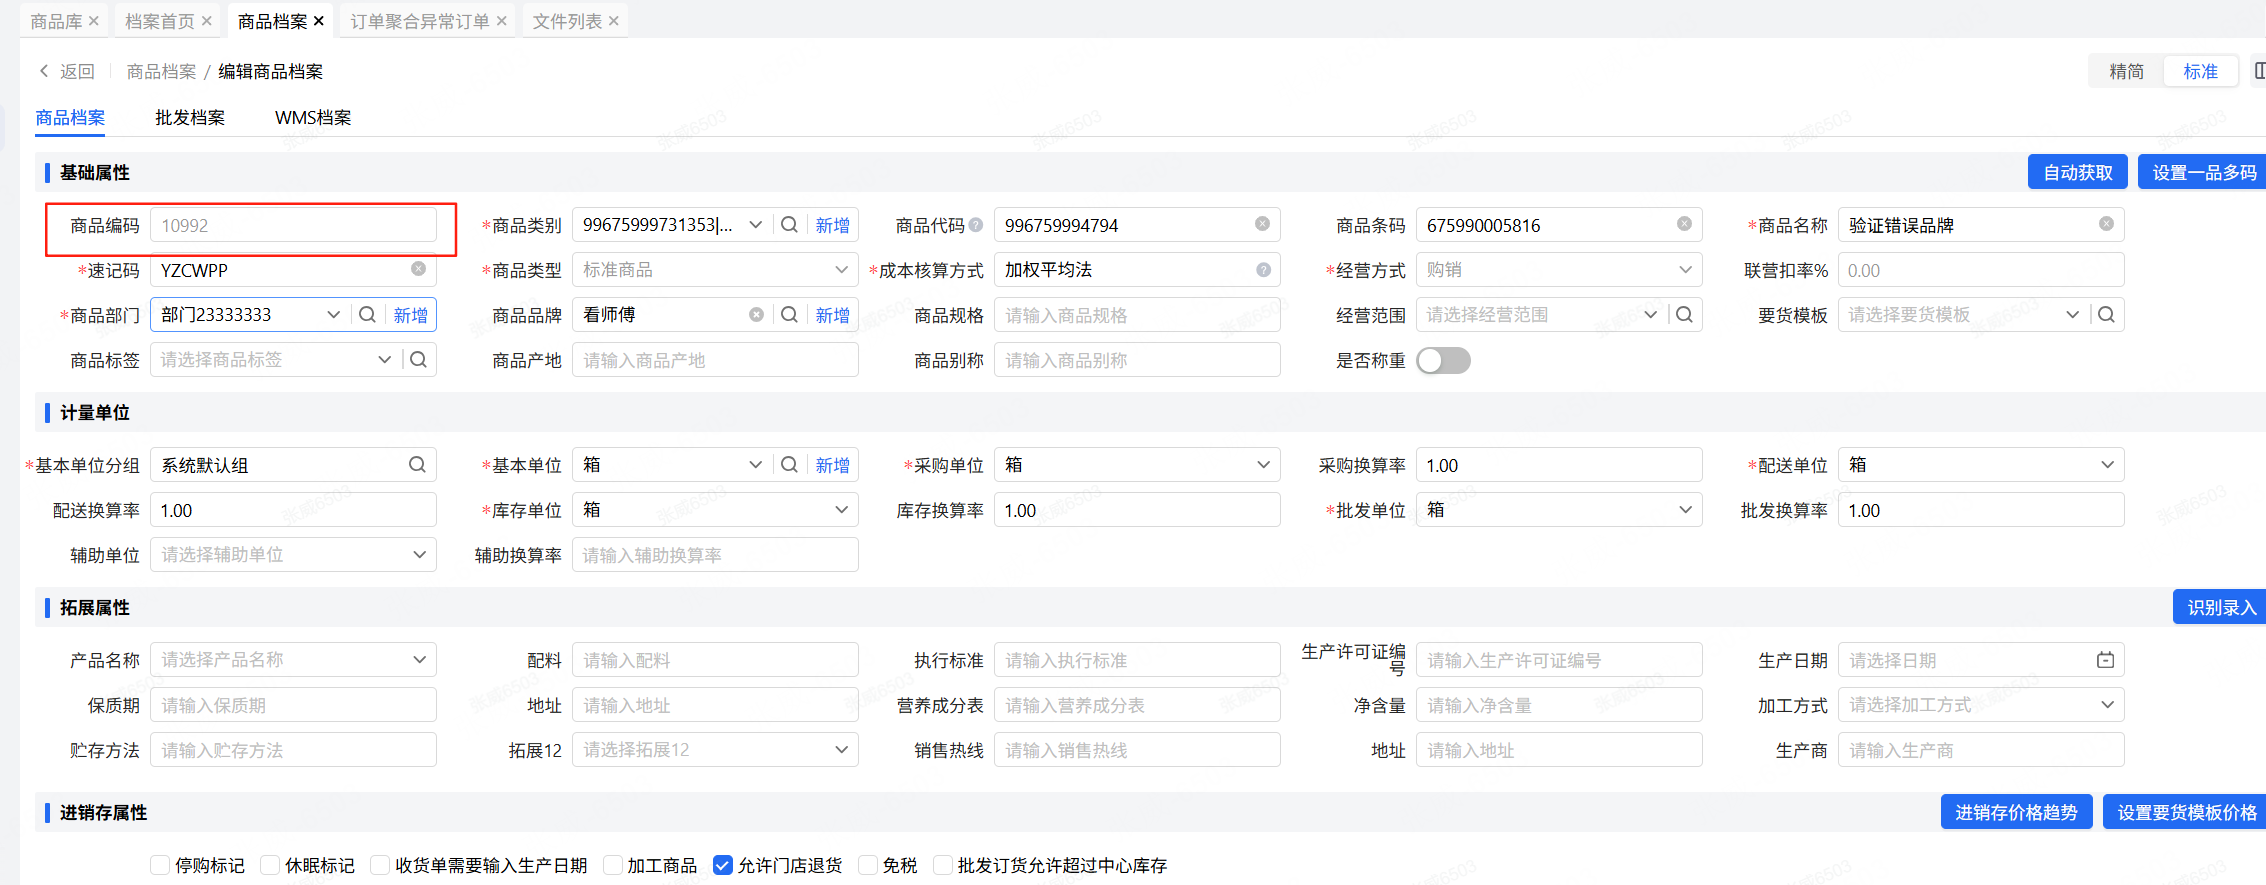Screen dimensions: 2266x885
Task: Click the search icon beside 基本单位
Action: tap(789, 465)
